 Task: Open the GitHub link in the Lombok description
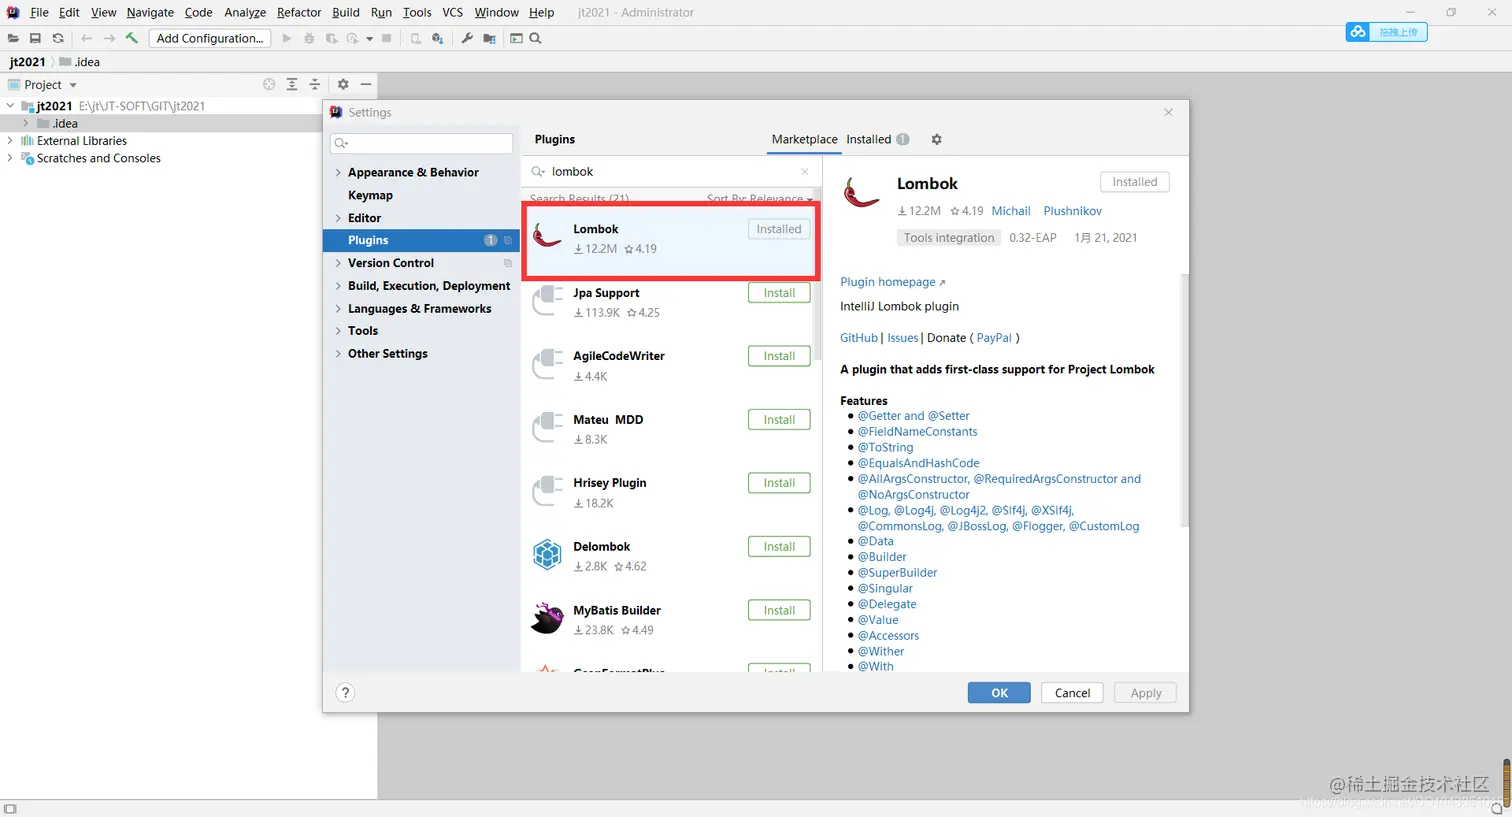tap(859, 338)
